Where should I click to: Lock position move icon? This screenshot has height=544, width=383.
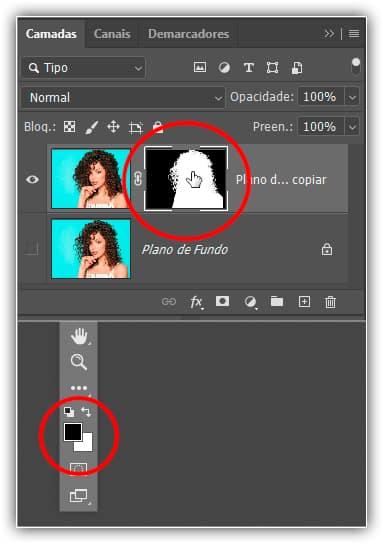coord(113,127)
